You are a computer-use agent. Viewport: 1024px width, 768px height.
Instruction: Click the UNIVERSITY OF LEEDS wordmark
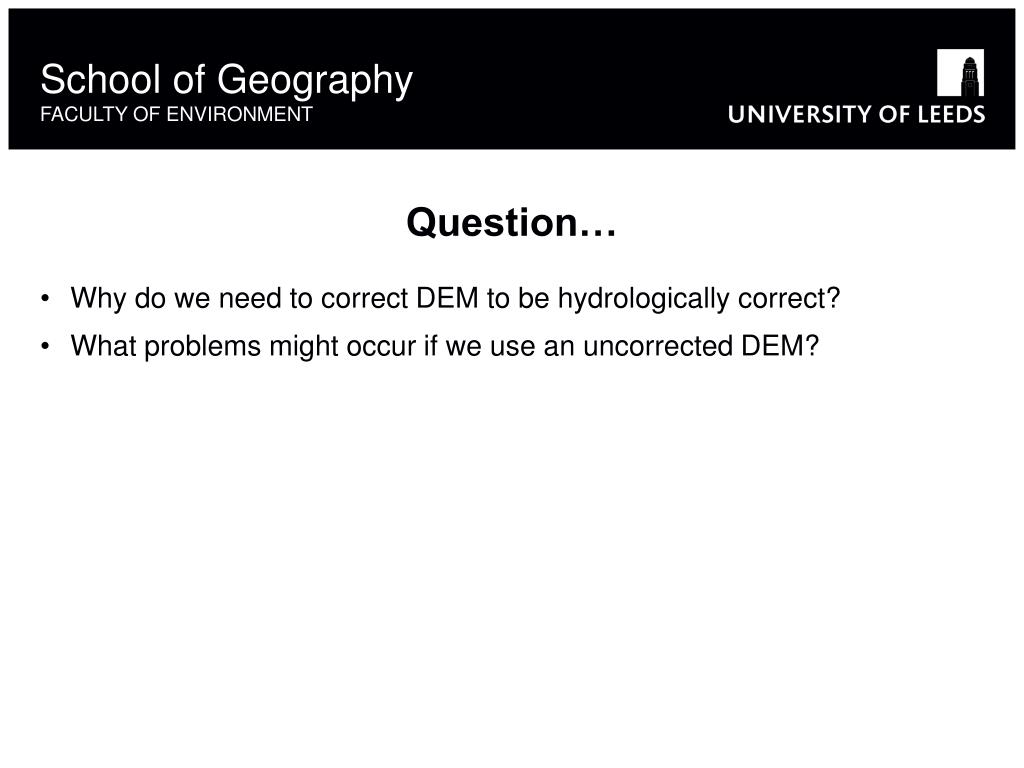pos(856,114)
